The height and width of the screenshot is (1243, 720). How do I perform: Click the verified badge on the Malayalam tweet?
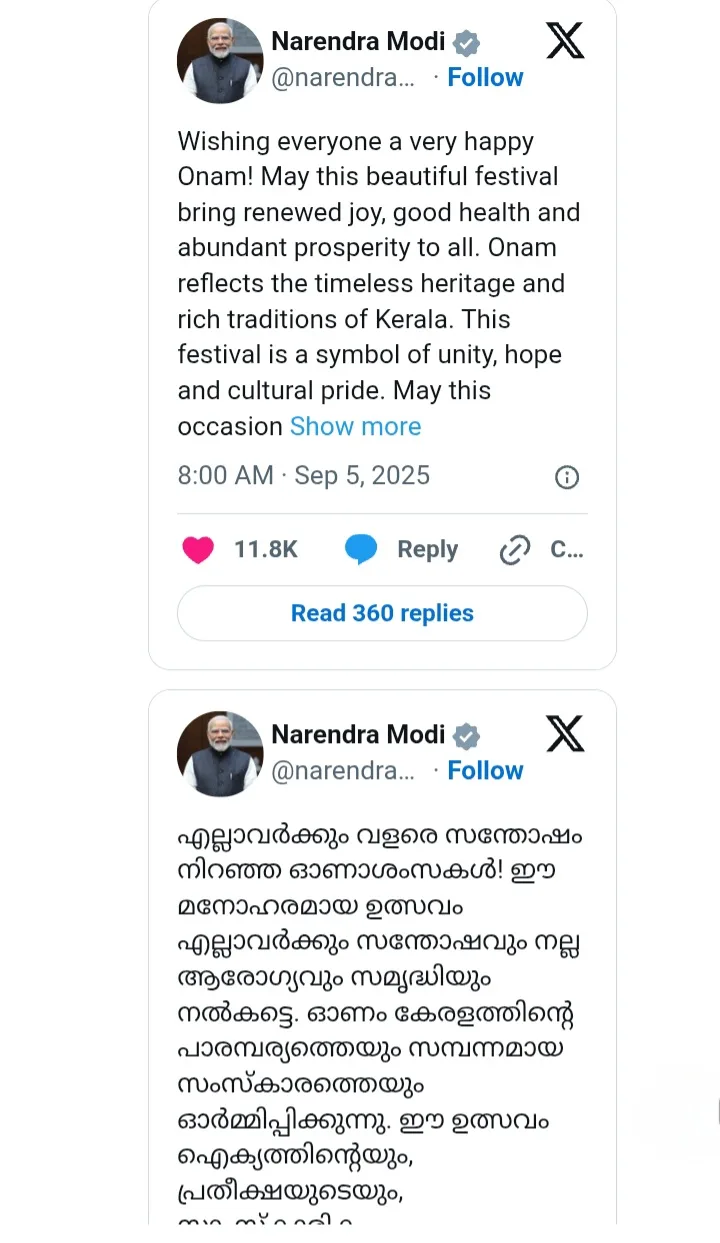point(466,736)
